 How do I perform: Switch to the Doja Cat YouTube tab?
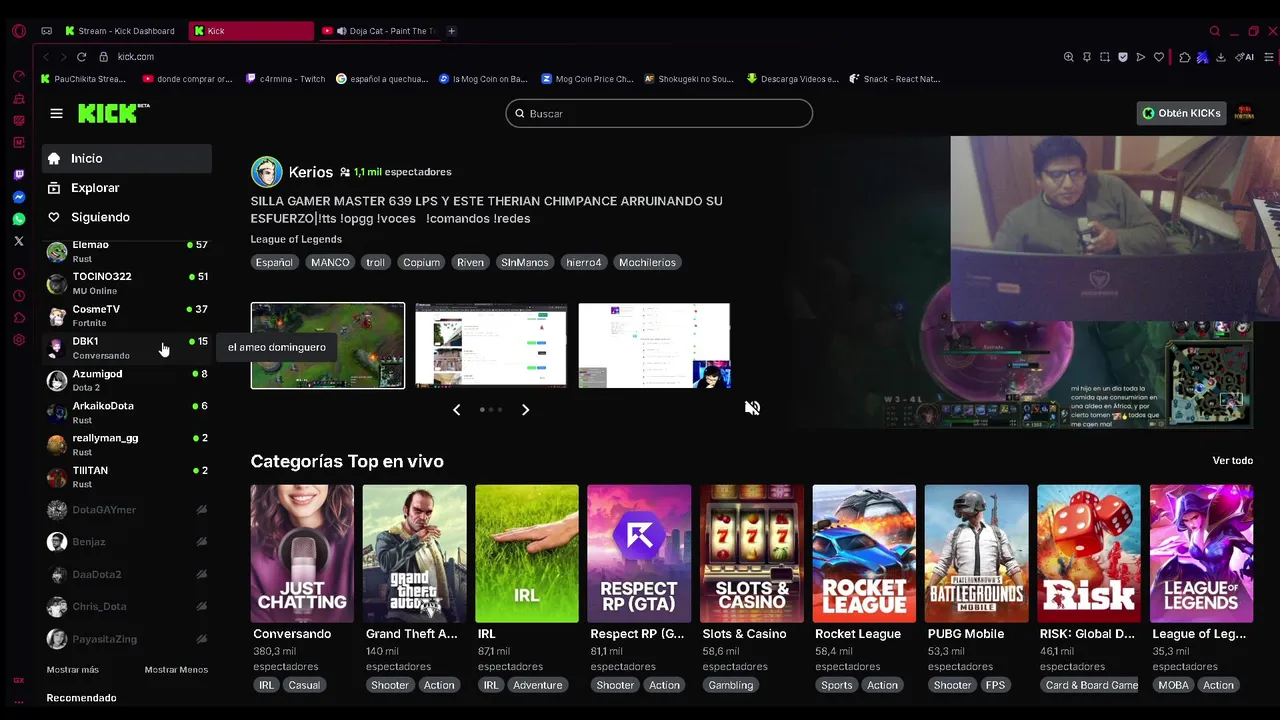(380, 31)
